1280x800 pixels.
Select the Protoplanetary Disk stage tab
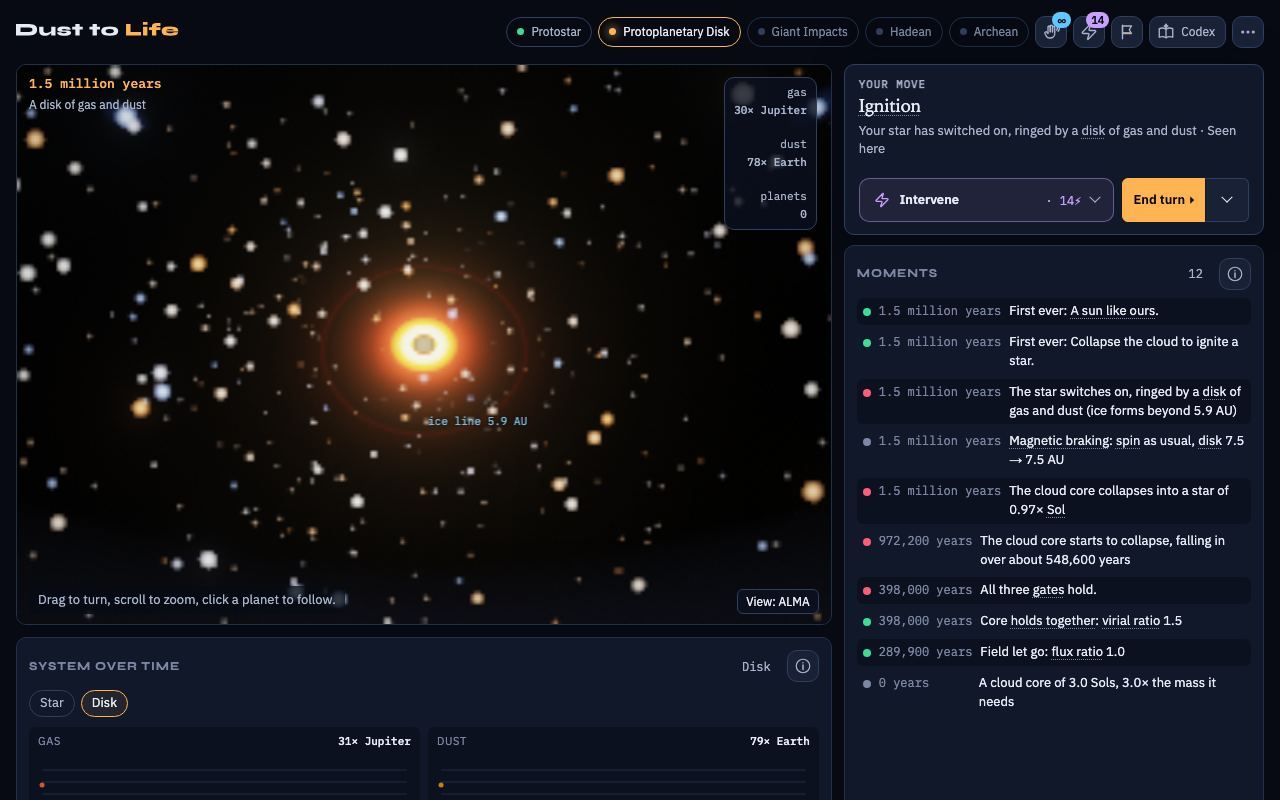coord(669,32)
